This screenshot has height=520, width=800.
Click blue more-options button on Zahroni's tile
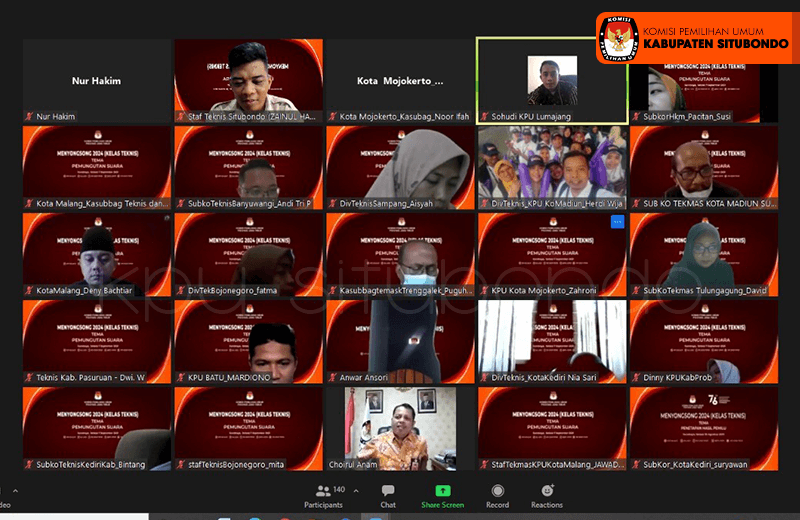pyautogui.click(x=617, y=221)
